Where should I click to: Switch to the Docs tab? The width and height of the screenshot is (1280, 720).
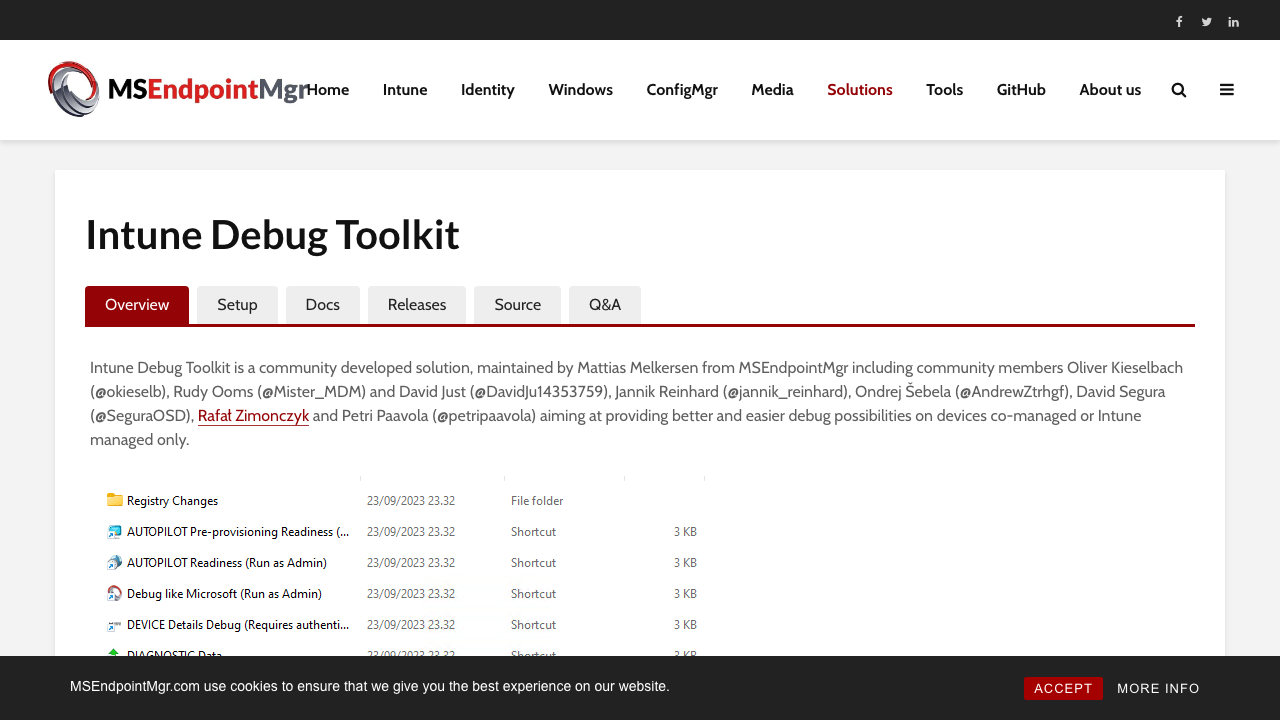(x=323, y=305)
